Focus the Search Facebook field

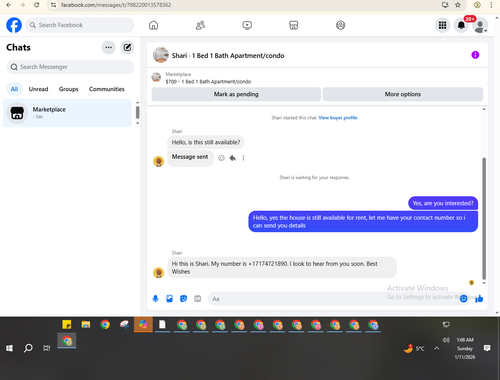tap(80, 25)
